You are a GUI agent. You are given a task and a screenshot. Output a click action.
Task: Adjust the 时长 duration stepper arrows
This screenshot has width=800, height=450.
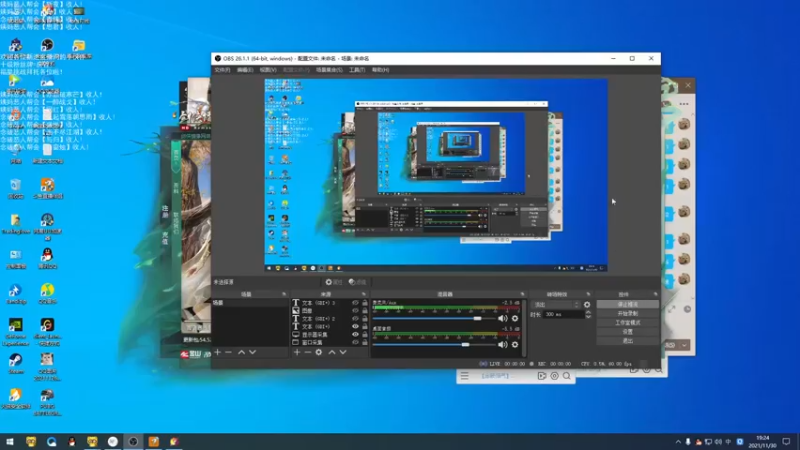point(588,315)
